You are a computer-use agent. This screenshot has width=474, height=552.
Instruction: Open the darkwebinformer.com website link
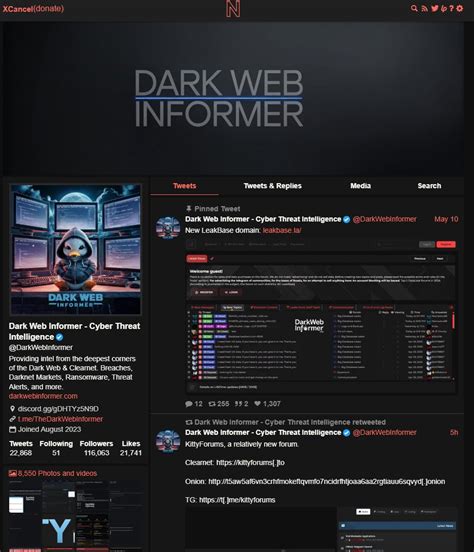tap(43, 396)
